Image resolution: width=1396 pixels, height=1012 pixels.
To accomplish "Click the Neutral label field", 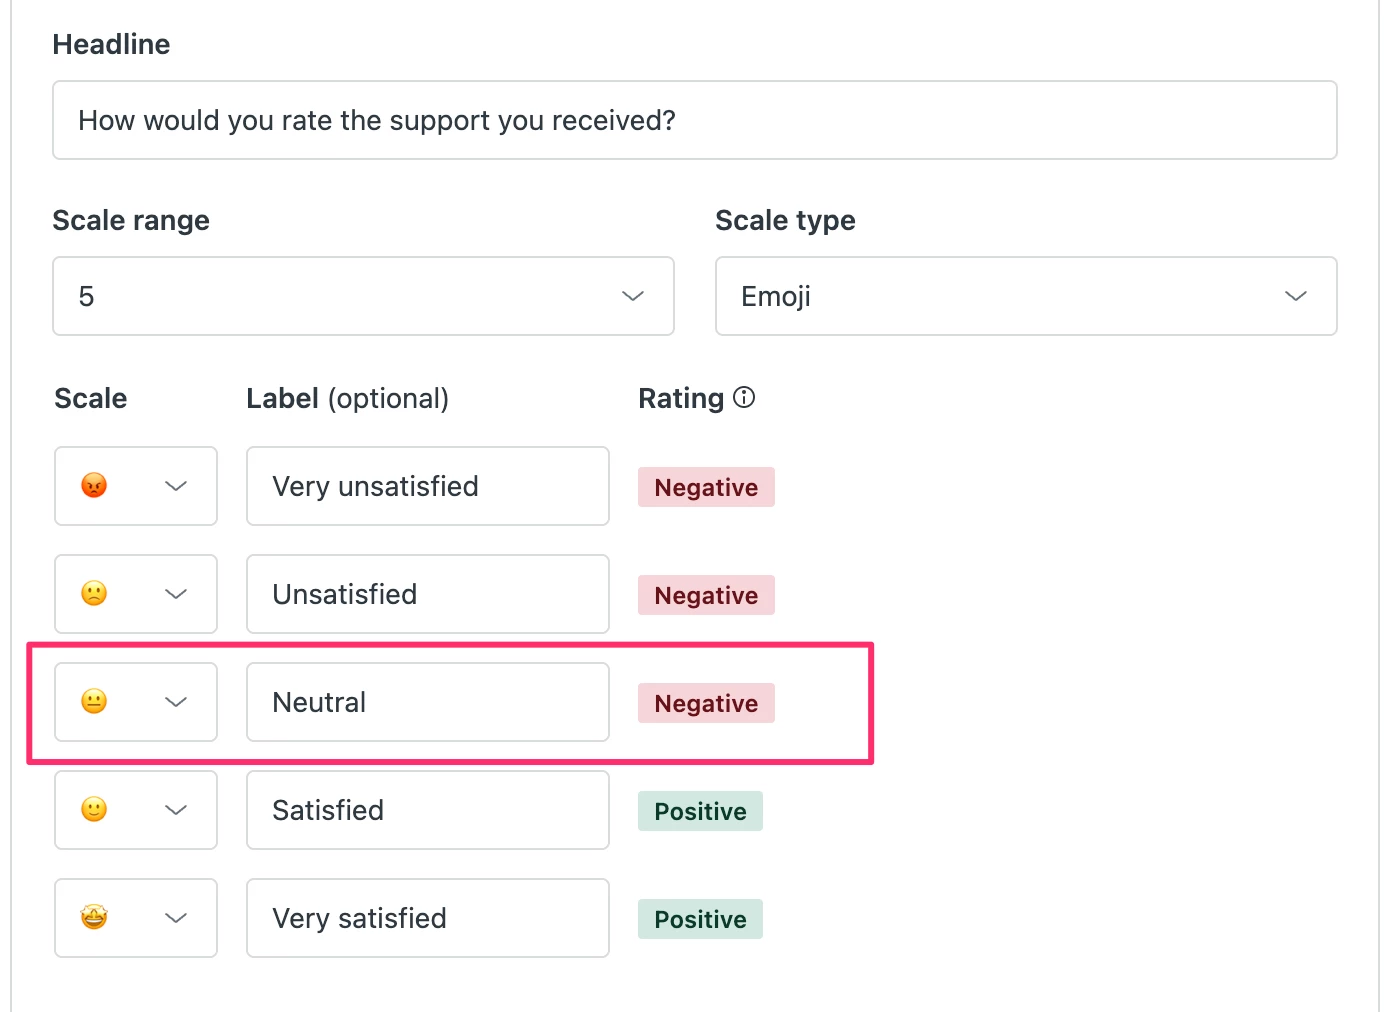I will 428,702.
